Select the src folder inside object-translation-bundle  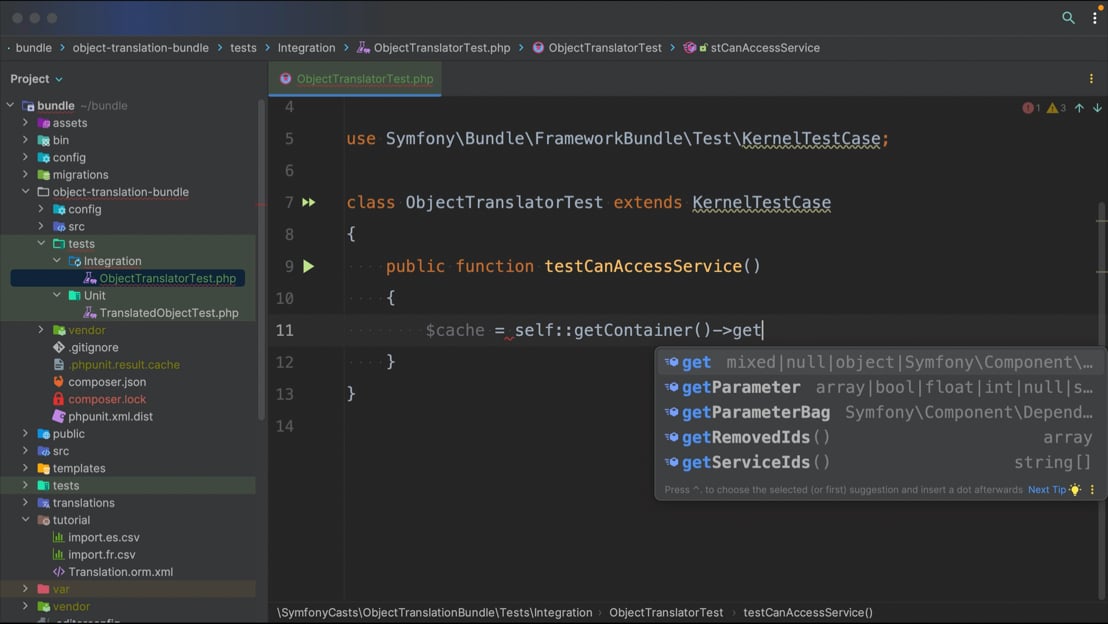point(76,227)
